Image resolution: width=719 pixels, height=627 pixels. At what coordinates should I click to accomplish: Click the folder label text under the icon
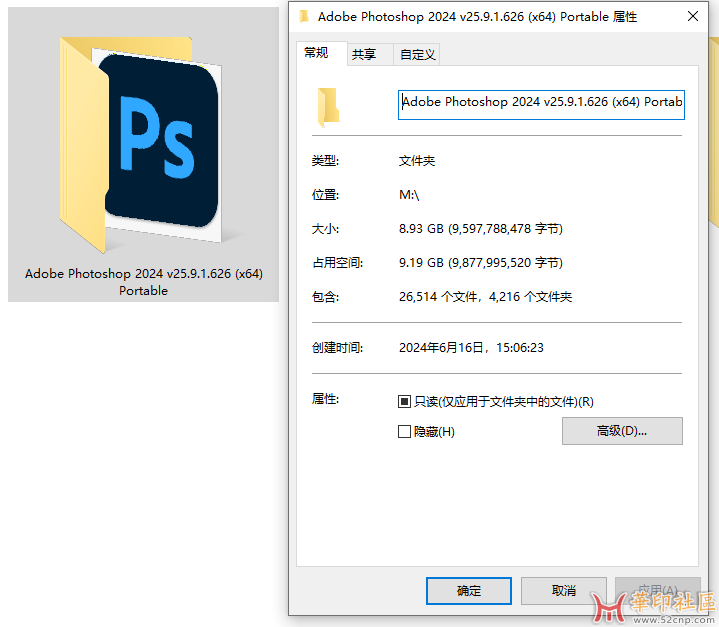[x=144, y=282]
